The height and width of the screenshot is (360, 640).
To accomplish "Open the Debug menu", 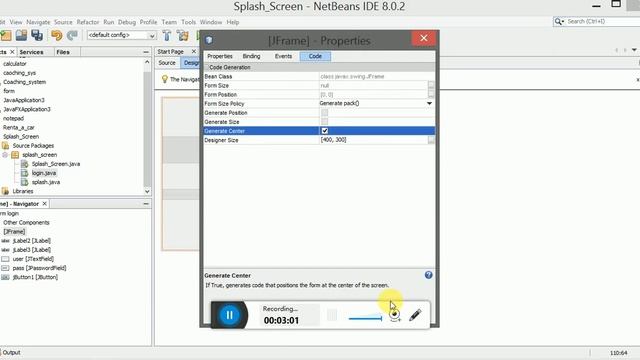I will coord(127,22).
